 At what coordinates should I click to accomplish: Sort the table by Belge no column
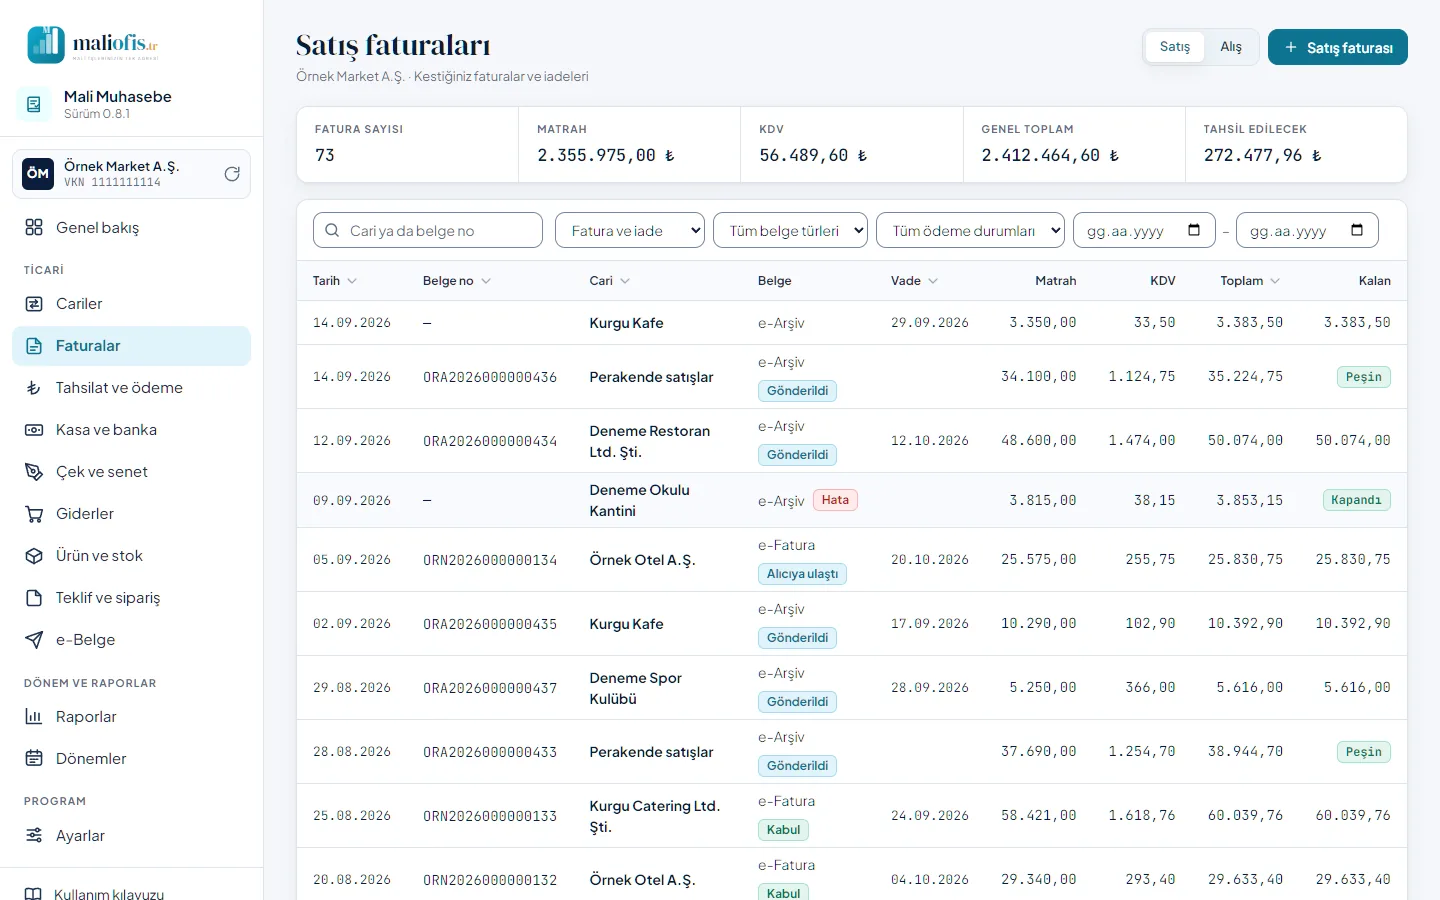click(x=456, y=281)
